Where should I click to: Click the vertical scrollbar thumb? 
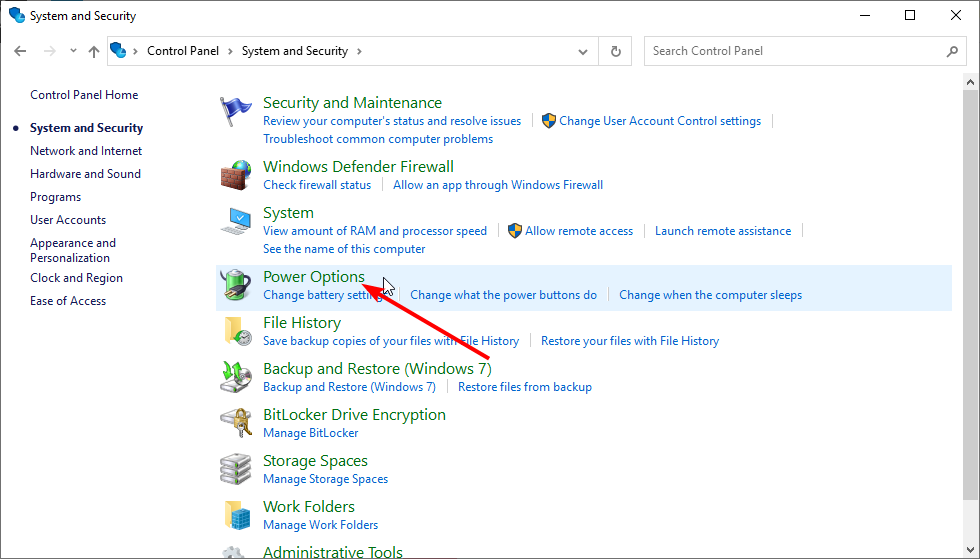pos(970,295)
